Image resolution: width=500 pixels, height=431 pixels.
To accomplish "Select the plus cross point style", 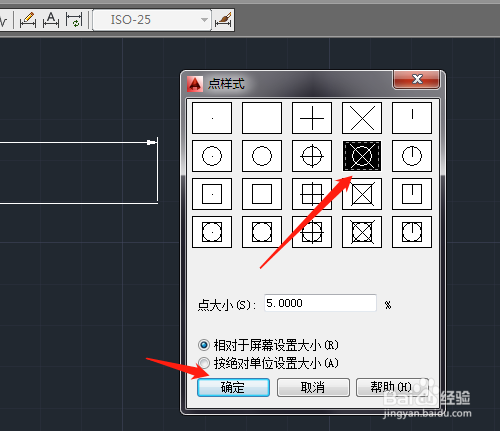I will (312, 118).
